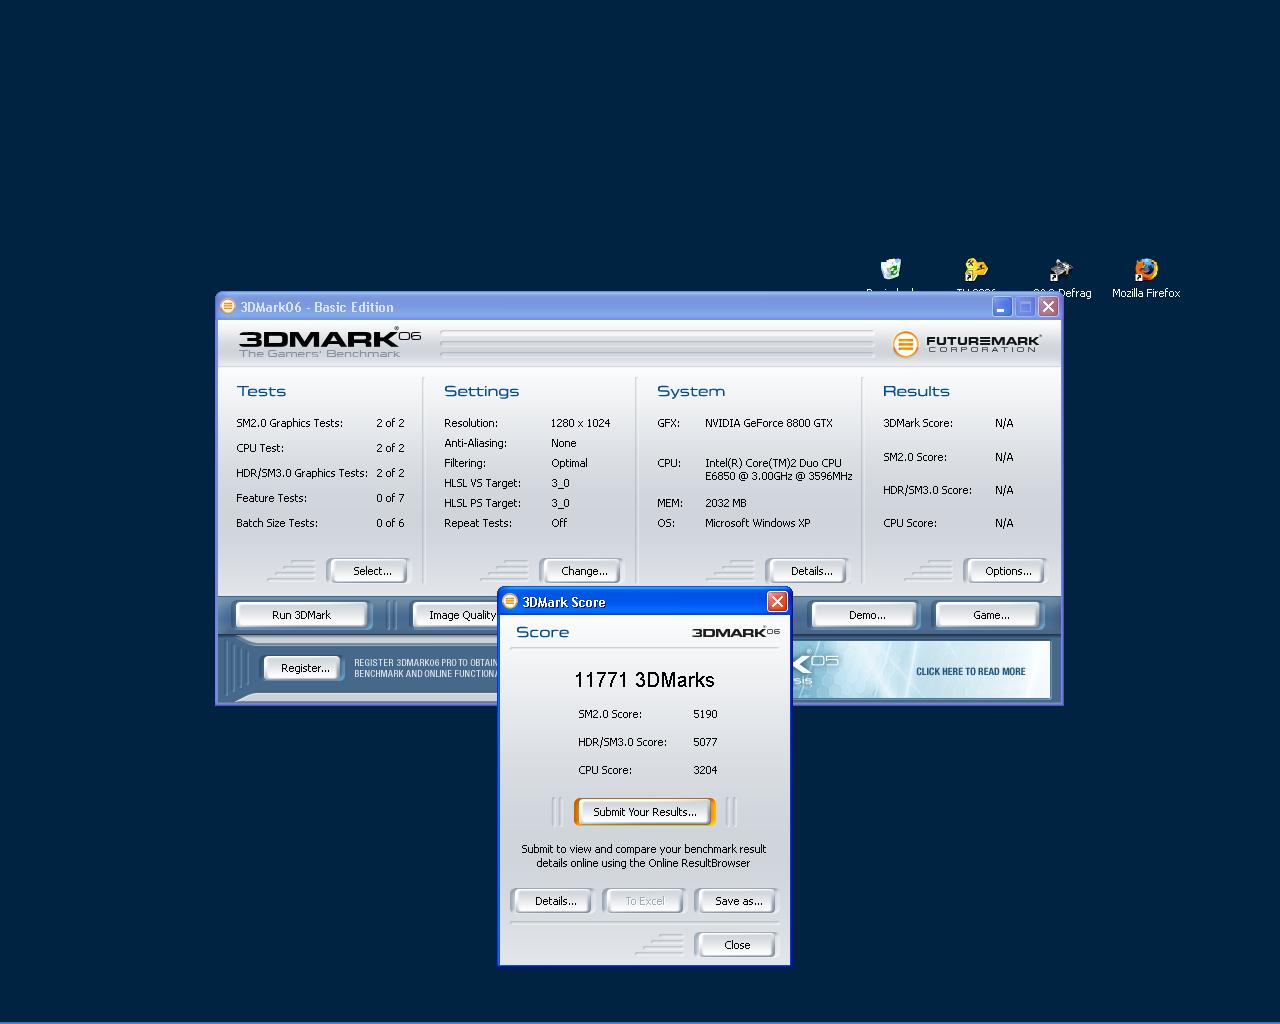Click the Intel Core 2 Duo CPU text
Viewport: 1280px width, 1024px height.
click(x=778, y=470)
